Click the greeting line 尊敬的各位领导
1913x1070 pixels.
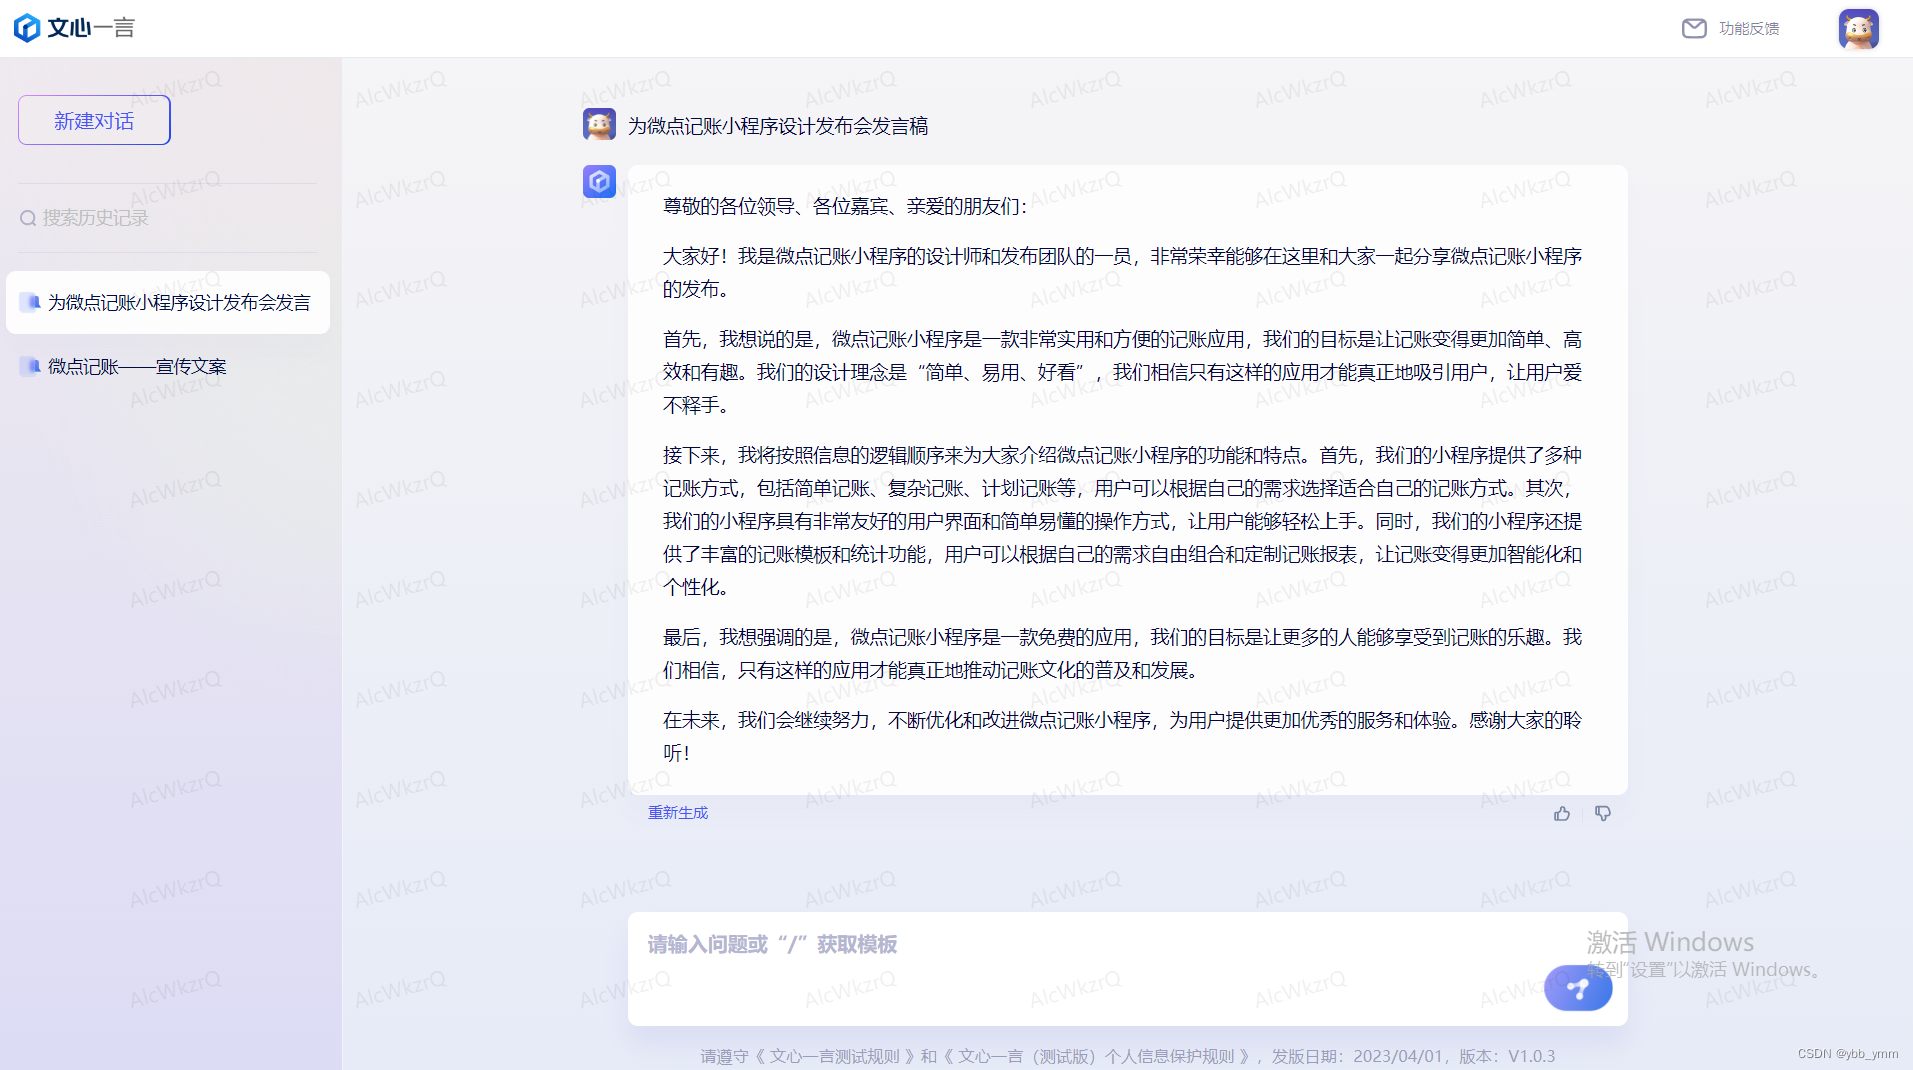(x=845, y=206)
